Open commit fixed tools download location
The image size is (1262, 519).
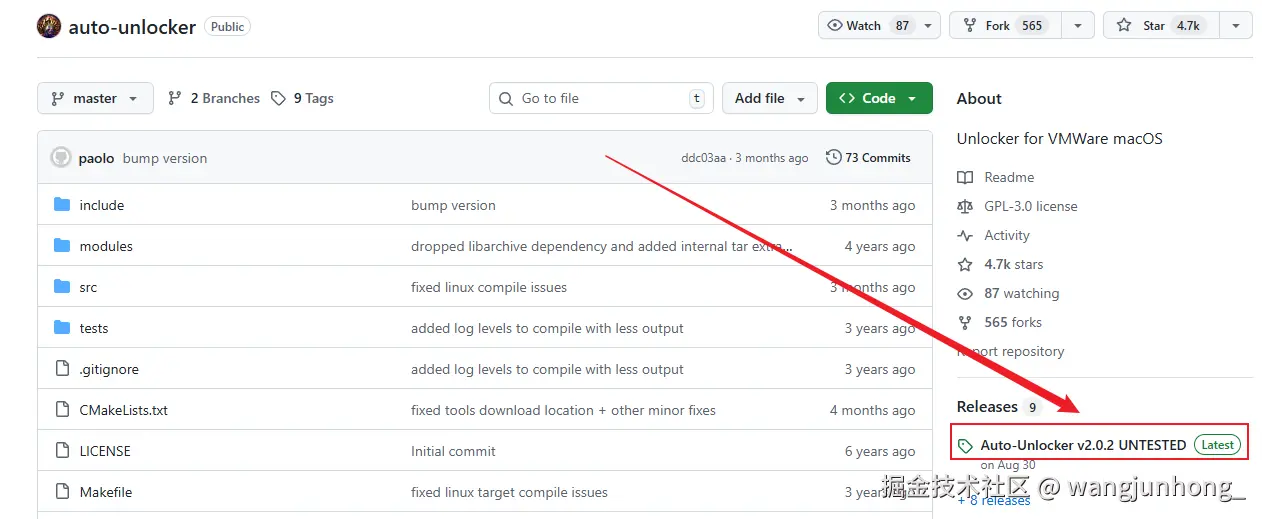pyautogui.click(x=563, y=410)
